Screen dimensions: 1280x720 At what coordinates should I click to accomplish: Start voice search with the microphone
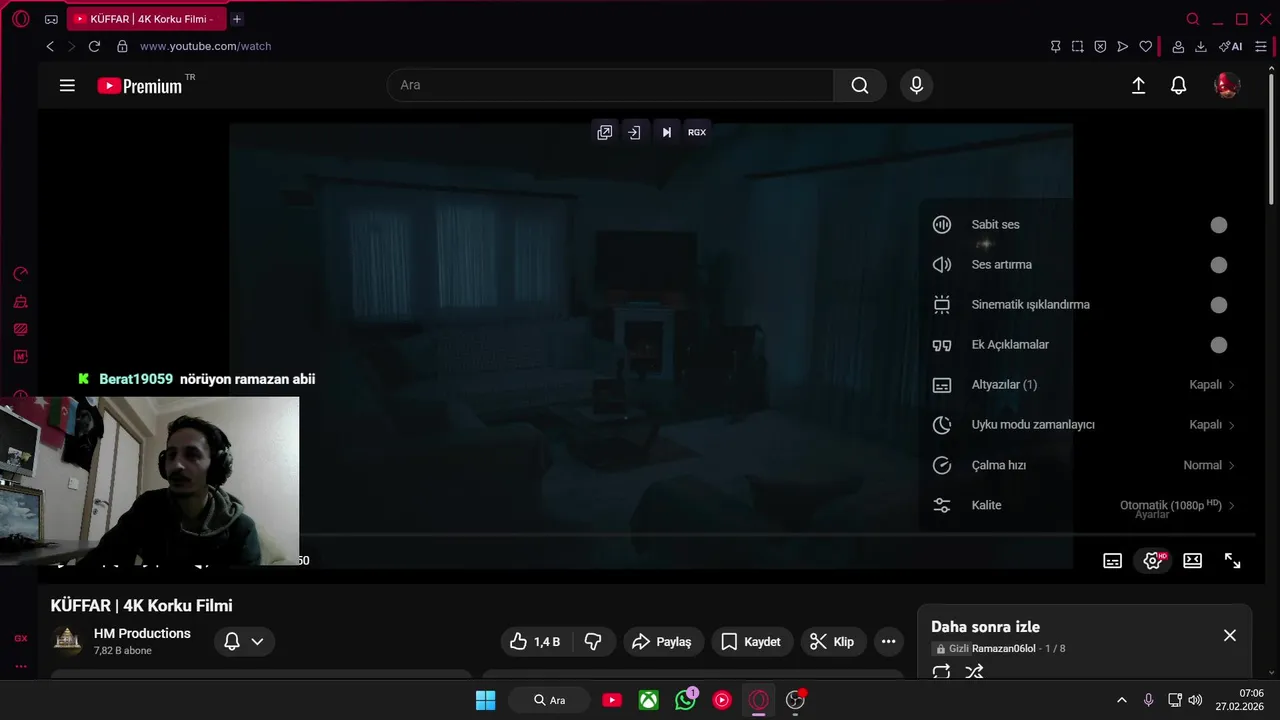916,86
